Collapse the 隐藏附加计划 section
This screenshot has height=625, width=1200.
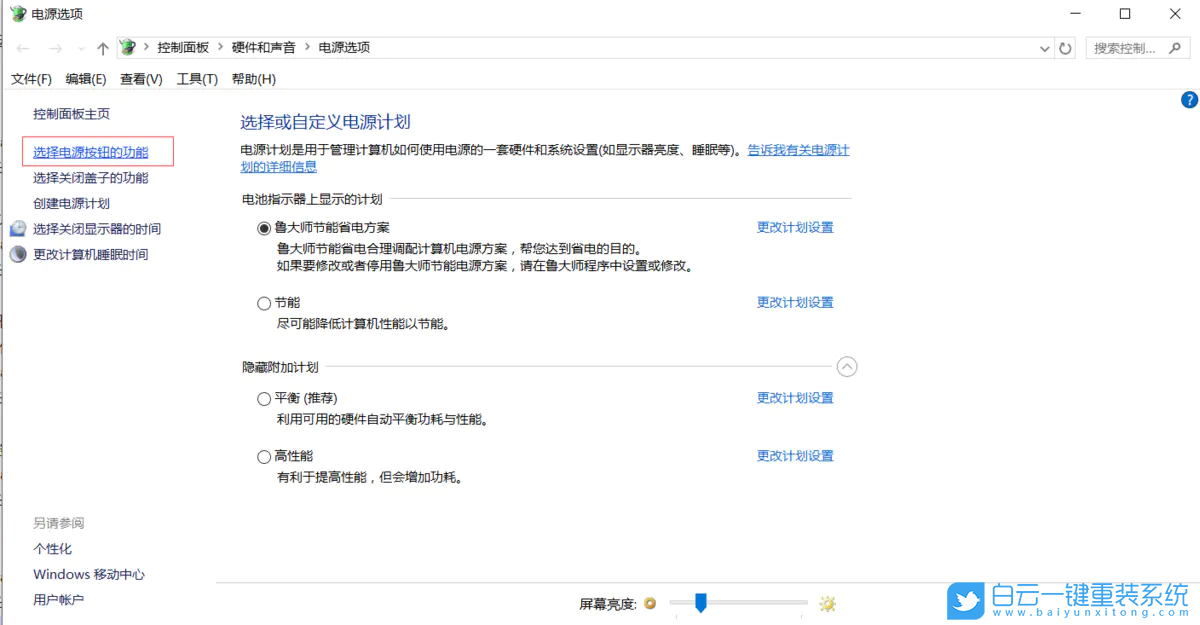tap(847, 366)
